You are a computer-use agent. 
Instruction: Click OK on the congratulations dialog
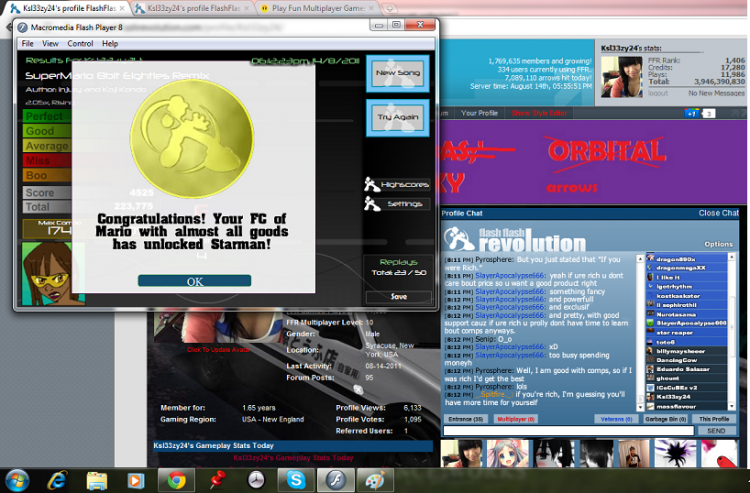(x=195, y=281)
